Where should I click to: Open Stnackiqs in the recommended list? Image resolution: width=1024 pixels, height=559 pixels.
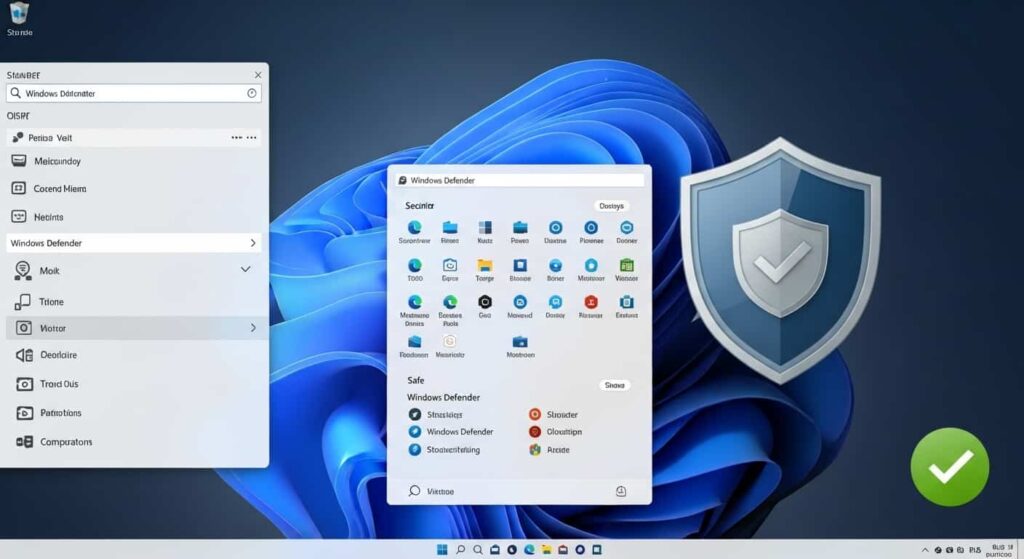436,415
